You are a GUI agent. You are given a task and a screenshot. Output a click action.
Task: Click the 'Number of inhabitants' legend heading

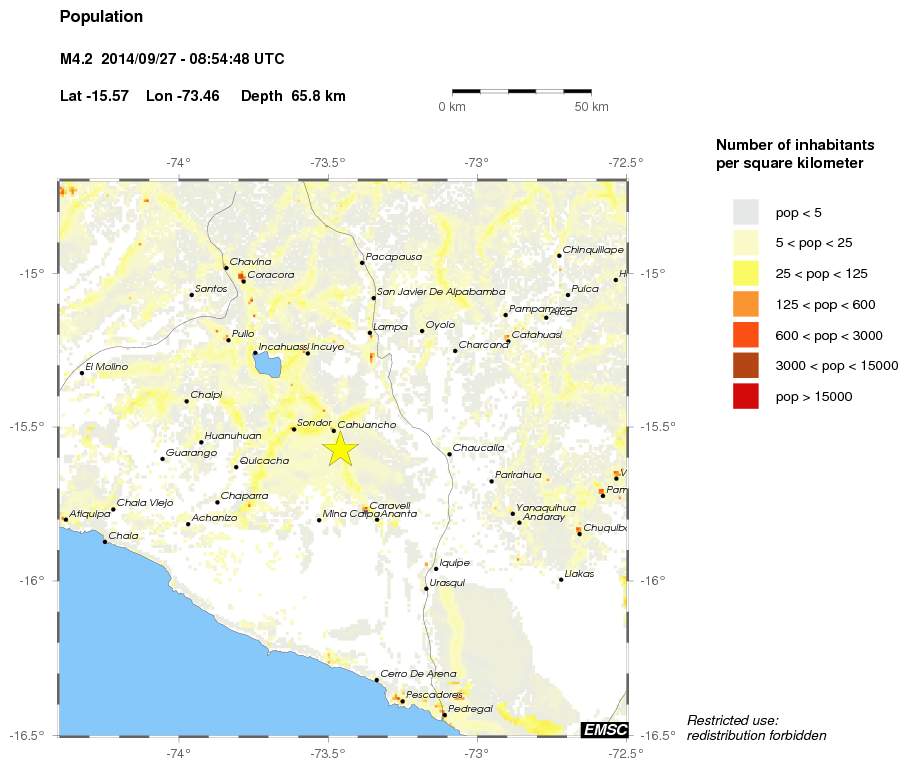796,153
